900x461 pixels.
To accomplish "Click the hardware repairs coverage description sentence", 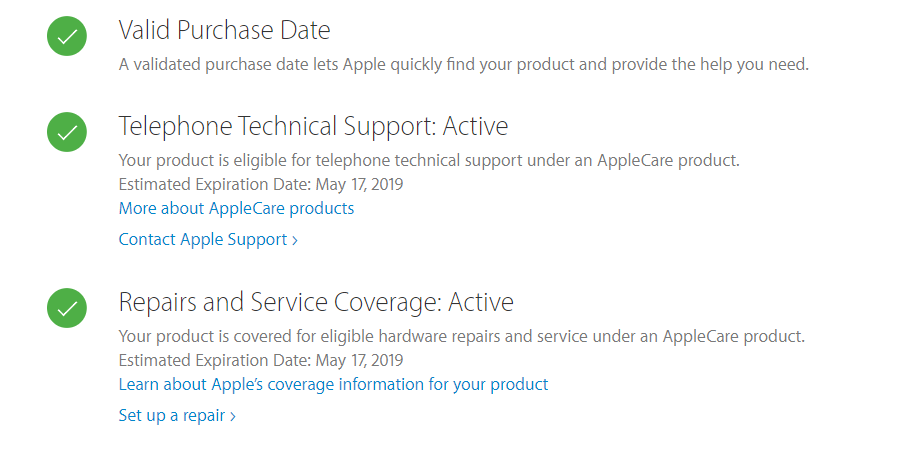I will (x=461, y=336).
